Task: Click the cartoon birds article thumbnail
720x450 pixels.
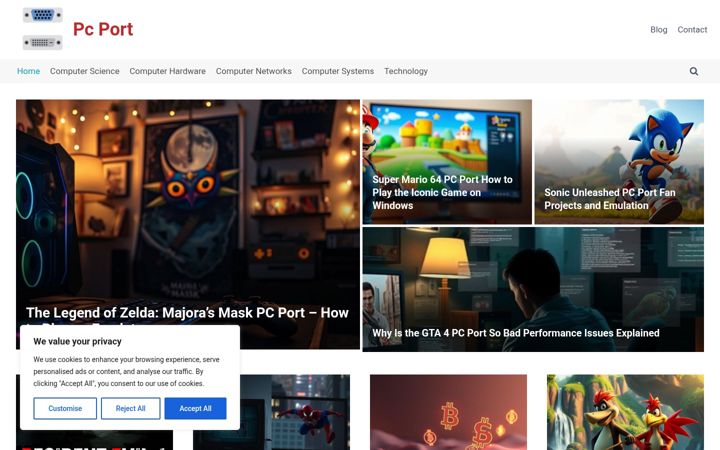Action: pos(625,412)
